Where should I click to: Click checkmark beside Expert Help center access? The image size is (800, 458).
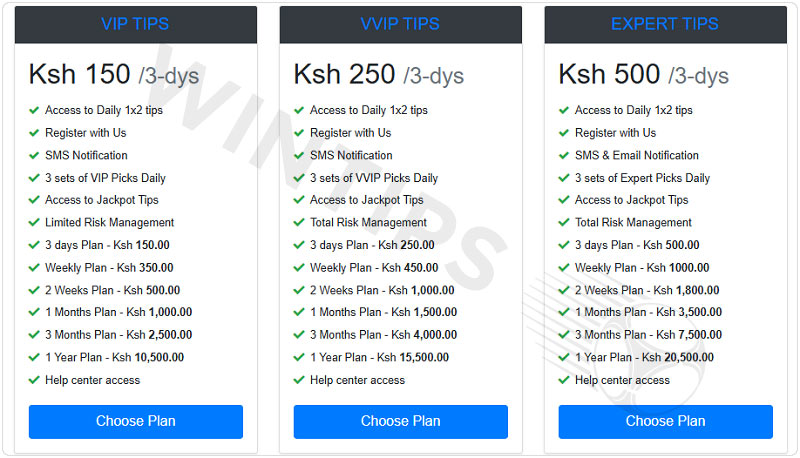(564, 380)
